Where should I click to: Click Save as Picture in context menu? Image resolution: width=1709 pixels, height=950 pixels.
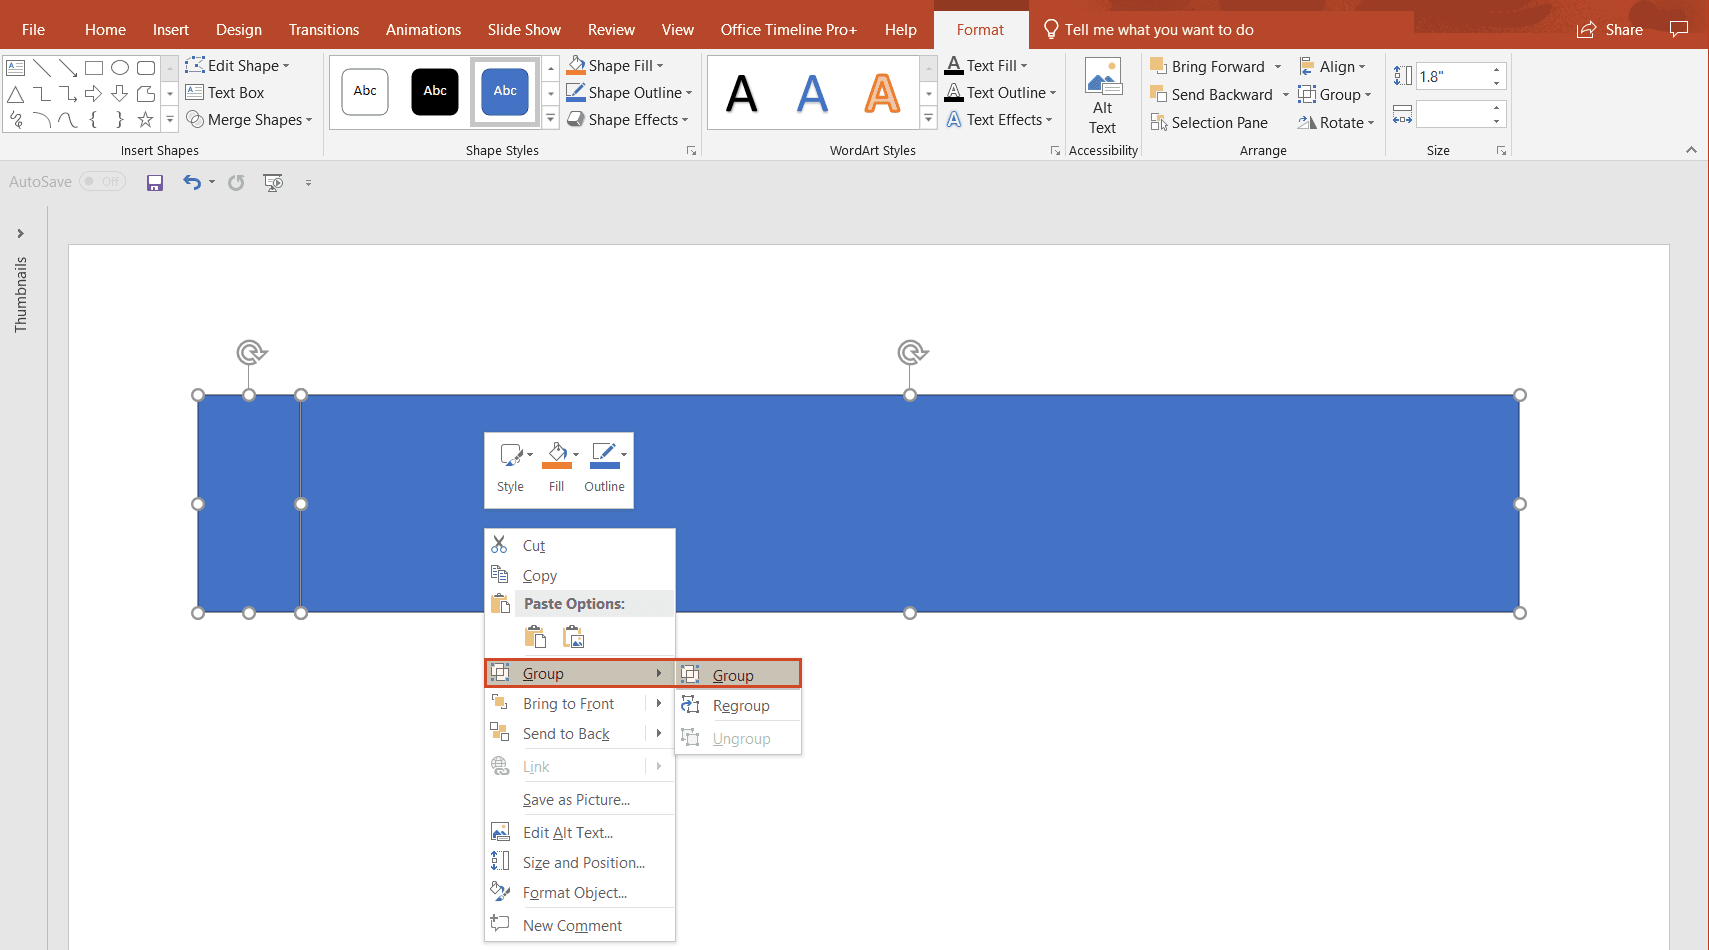576,799
